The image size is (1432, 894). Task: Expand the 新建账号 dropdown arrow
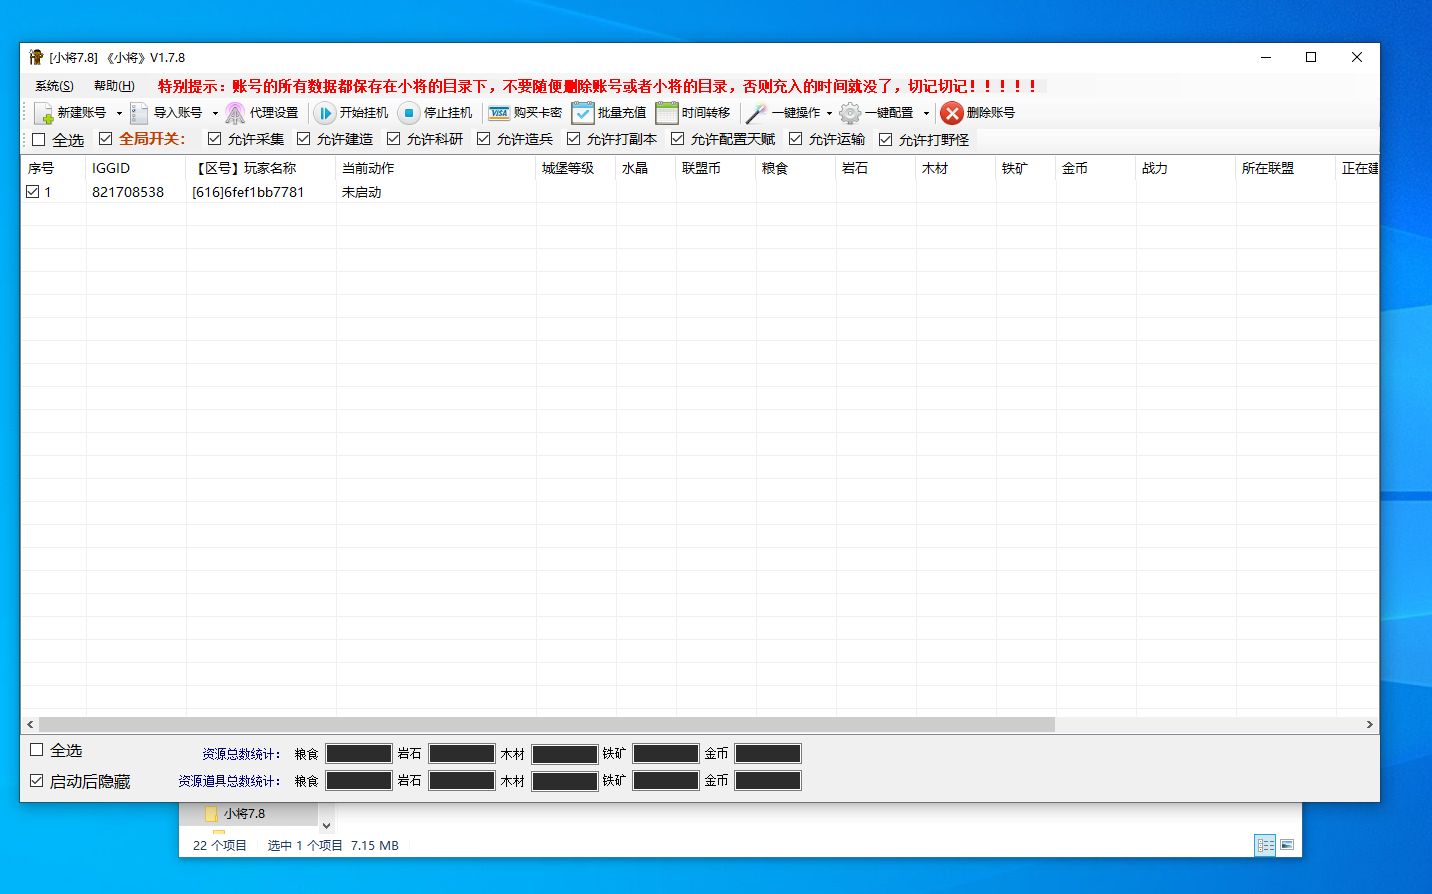(x=118, y=113)
